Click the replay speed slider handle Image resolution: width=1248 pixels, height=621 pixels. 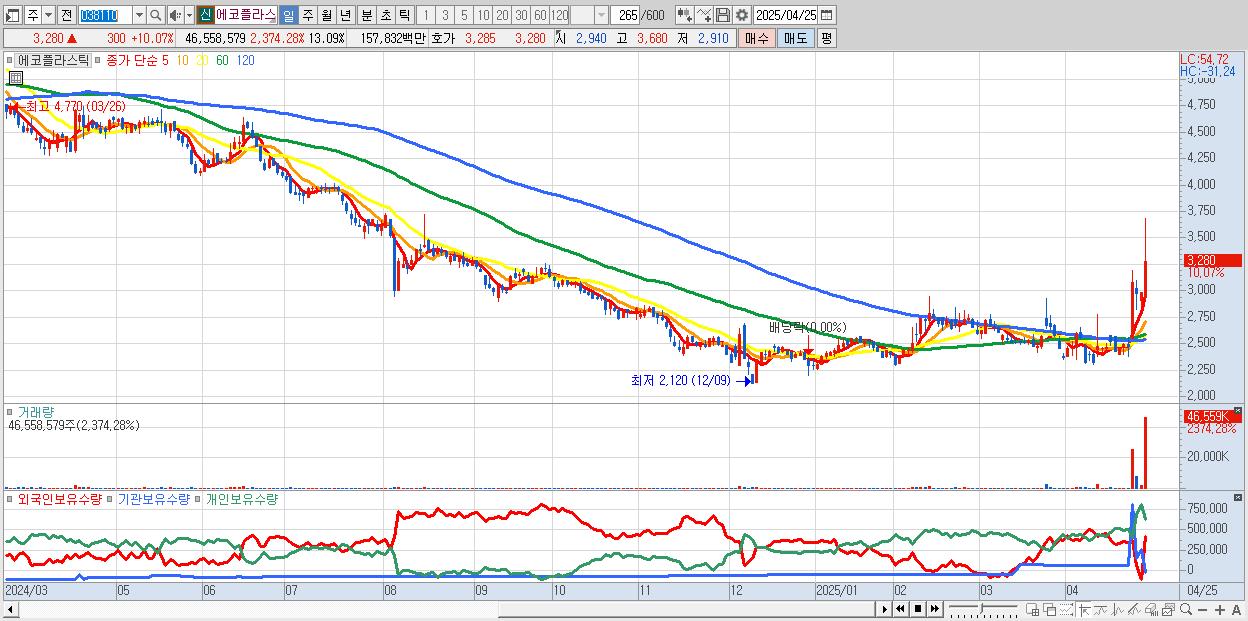point(981,608)
